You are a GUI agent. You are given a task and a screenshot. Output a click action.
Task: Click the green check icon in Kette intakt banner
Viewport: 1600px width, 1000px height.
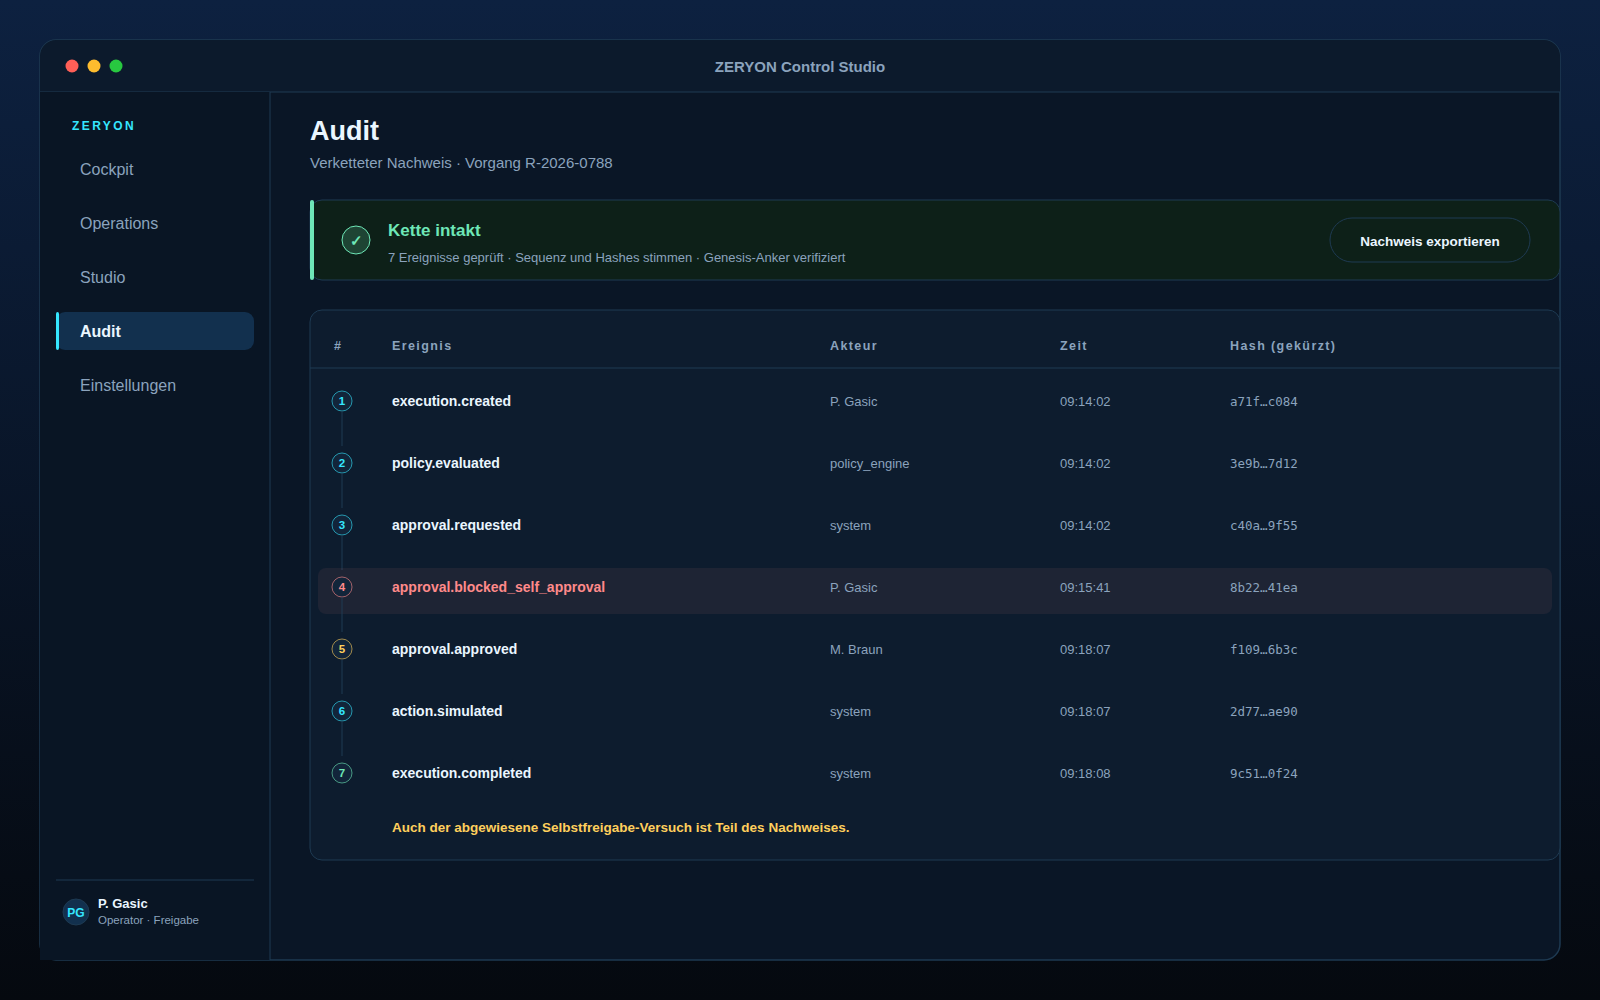click(x=356, y=240)
